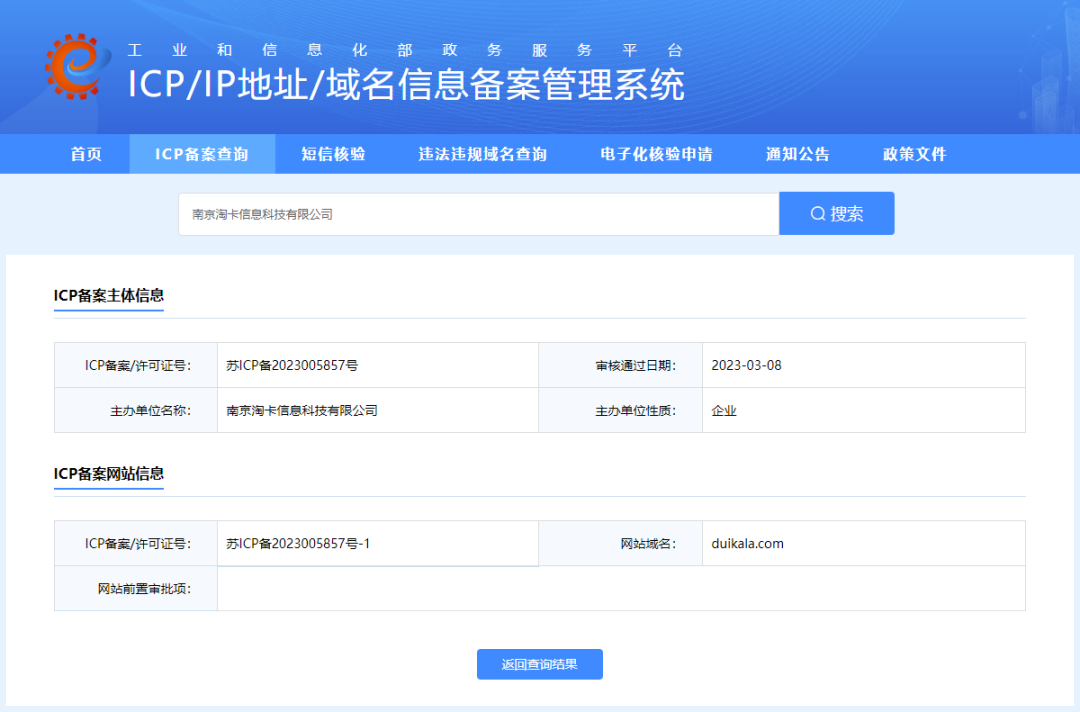Open the 首页 tab
Image resolution: width=1080 pixels, height=712 pixels.
pos(86,154)
